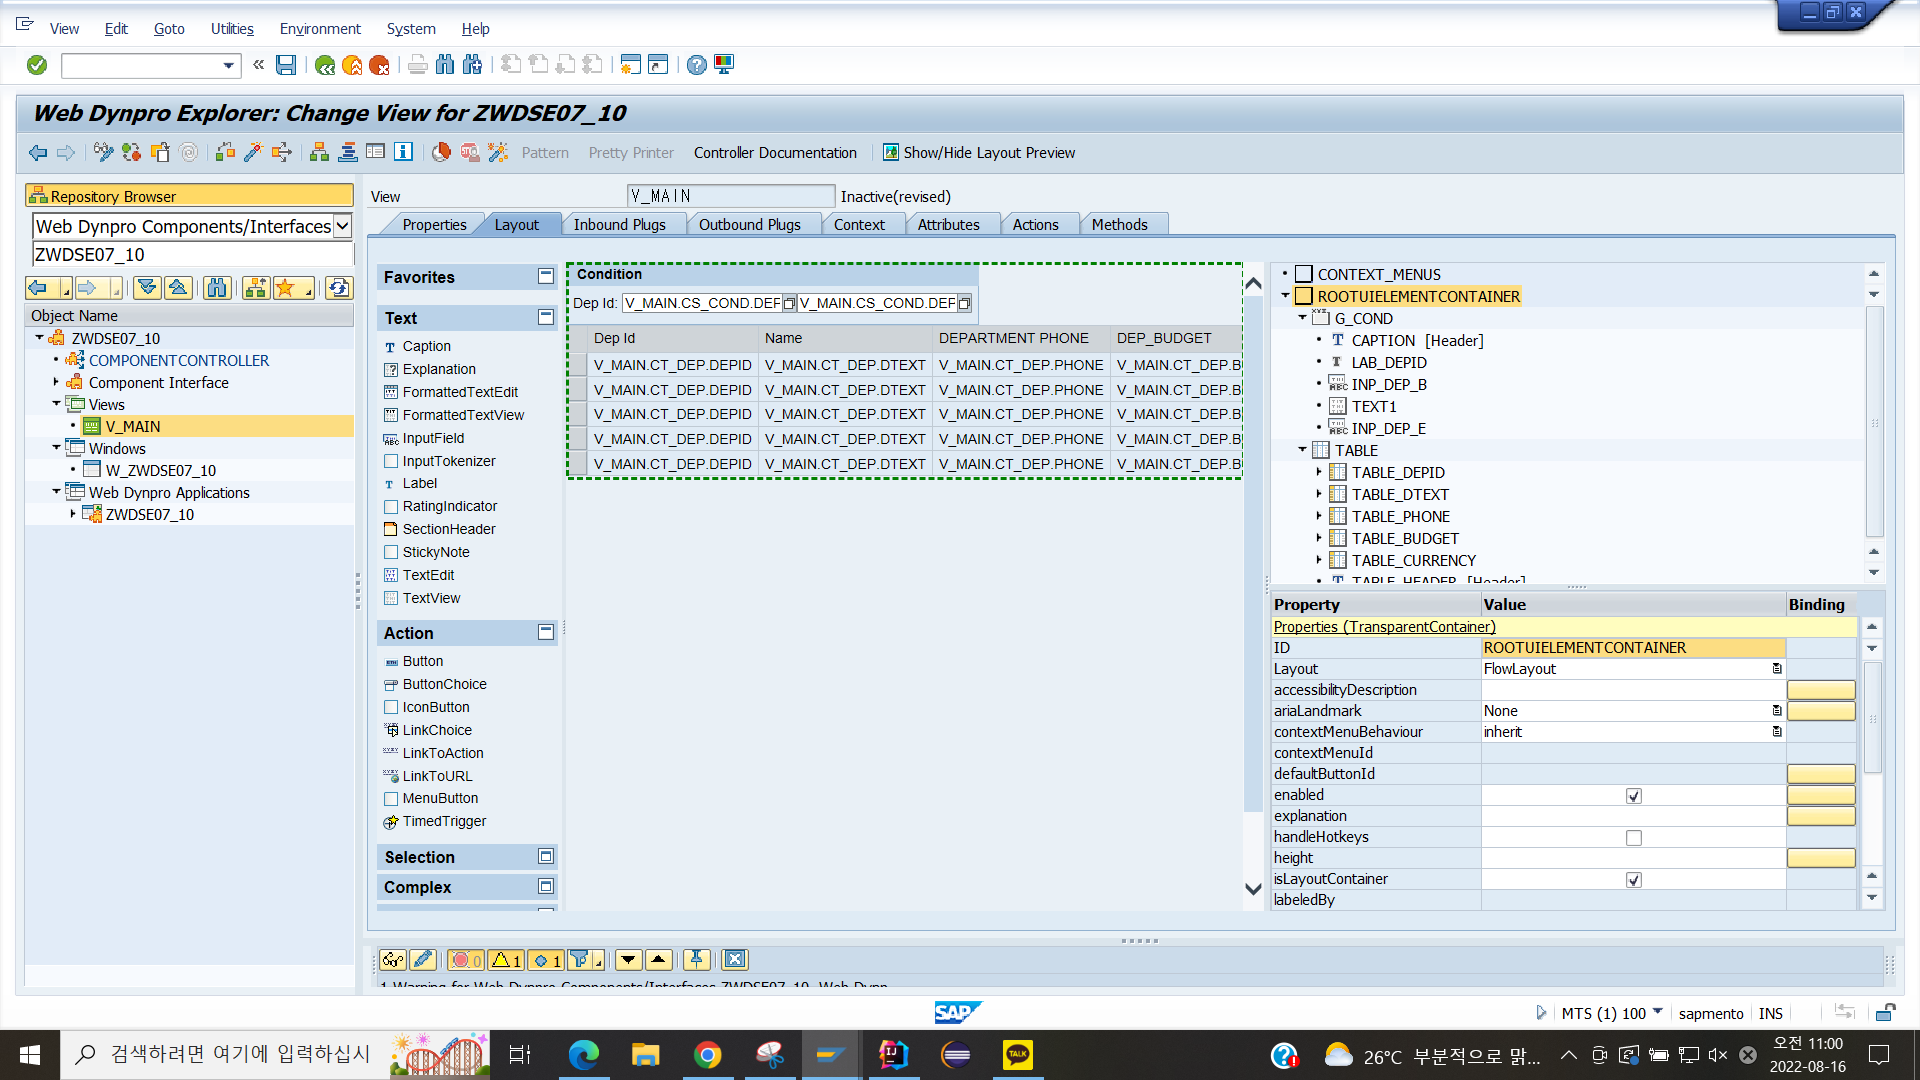1920x1080 pixels.
Task: Click the green Back icon in top toolbar
Action: (x=325, y=65)
